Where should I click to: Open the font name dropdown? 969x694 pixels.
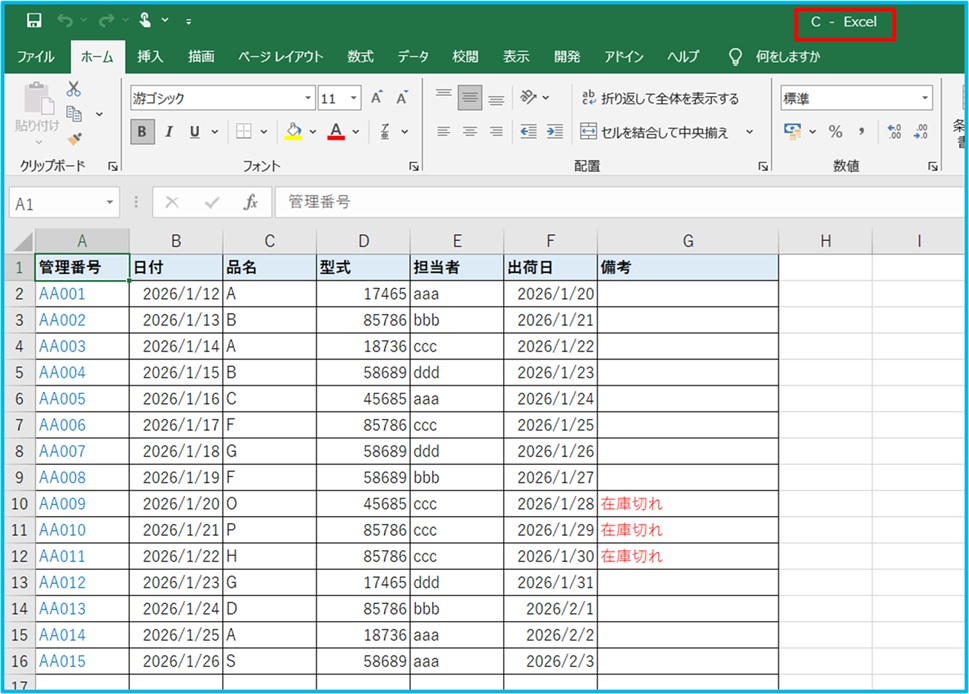309,98
